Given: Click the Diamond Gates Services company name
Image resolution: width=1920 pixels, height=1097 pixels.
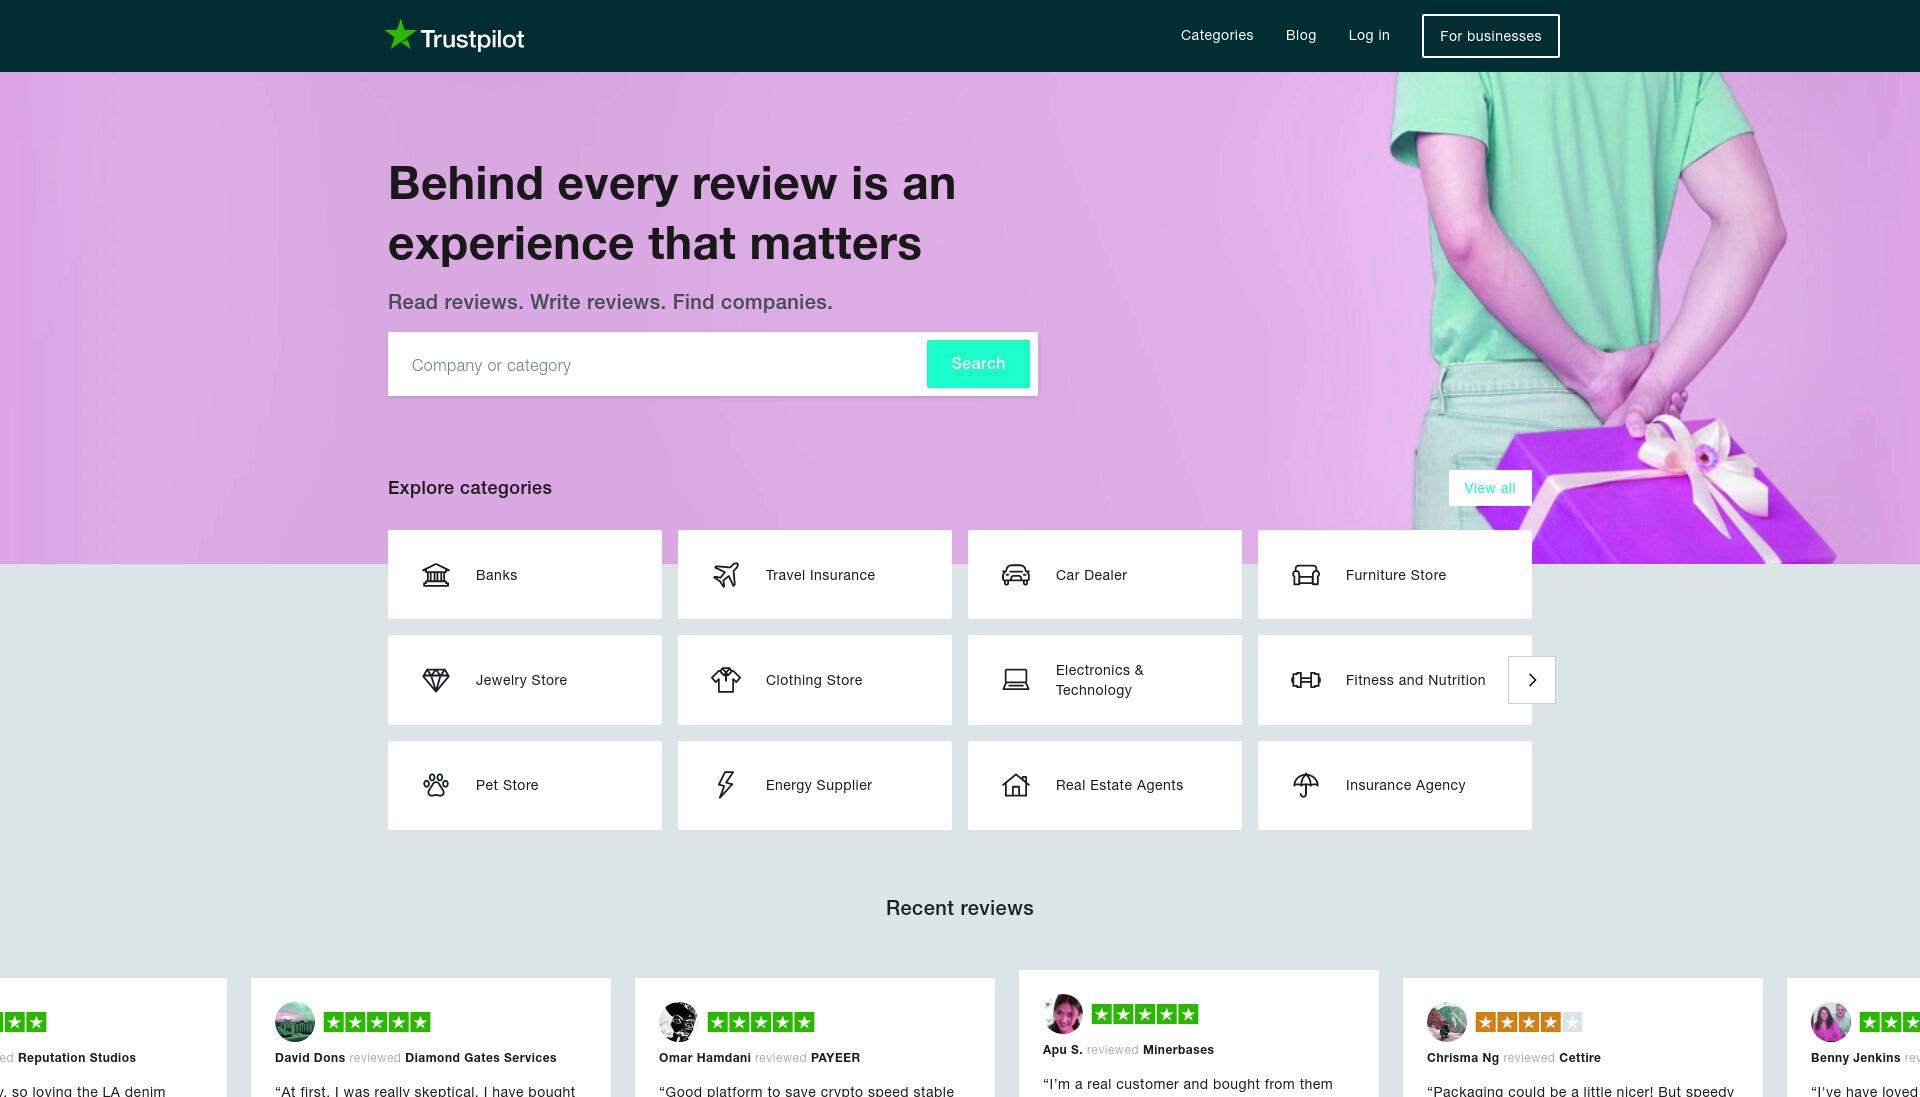Looking at the screenshot, I should (x=481, y=1058).
